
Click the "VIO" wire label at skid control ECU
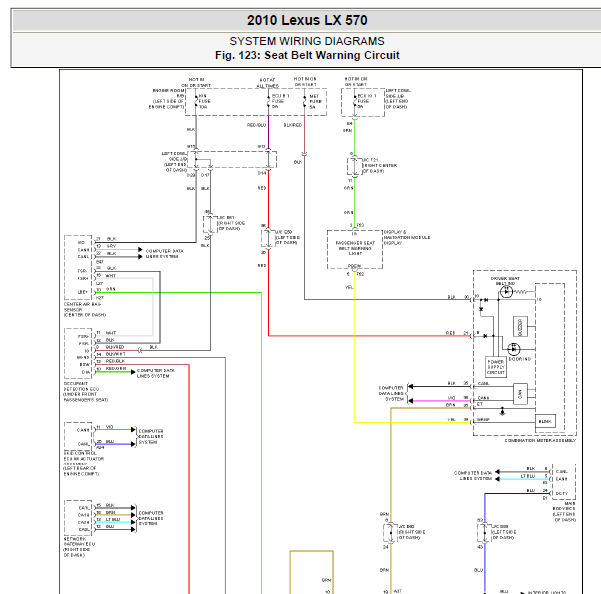(x=109, y=427)
